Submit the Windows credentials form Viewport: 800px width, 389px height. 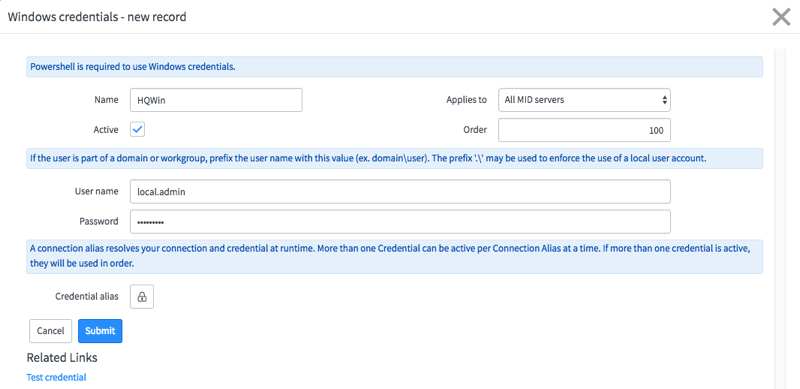click(x=100, y=331)
